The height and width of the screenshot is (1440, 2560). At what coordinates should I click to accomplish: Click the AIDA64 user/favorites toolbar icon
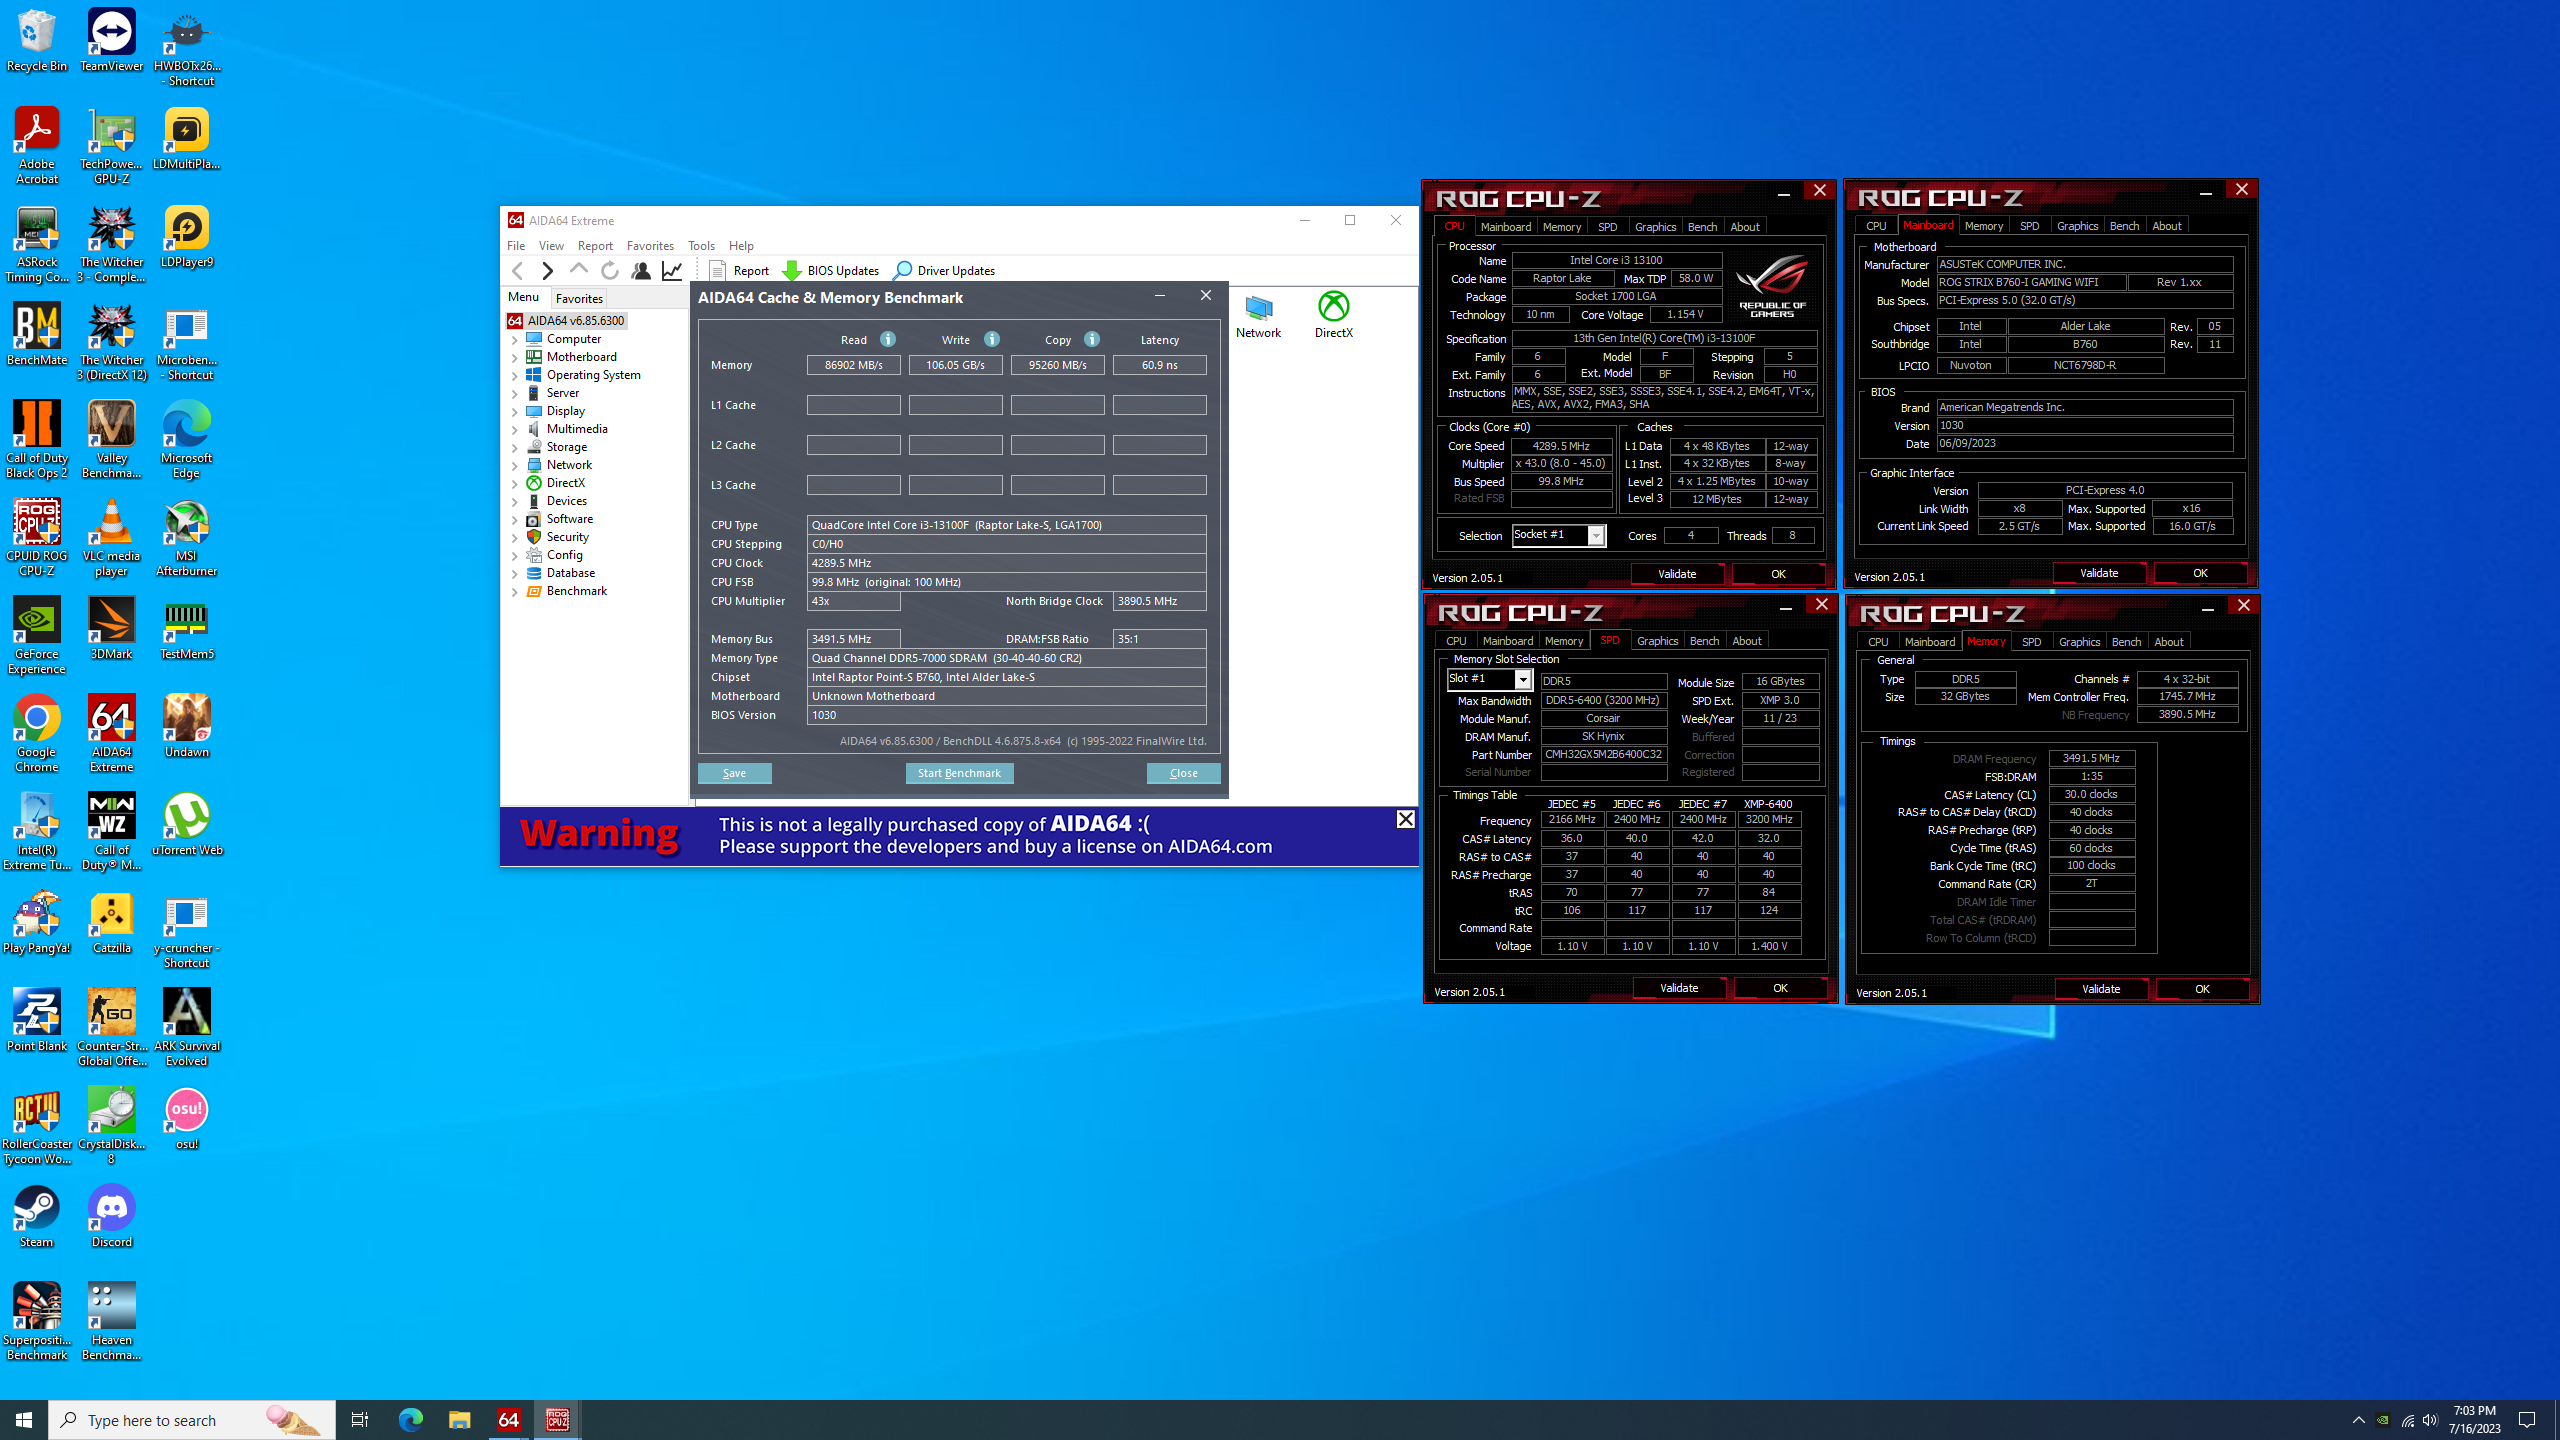641,270
